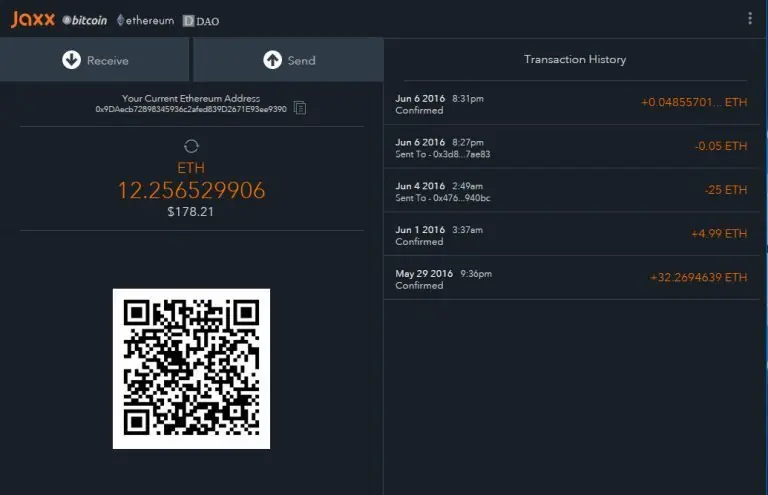Click the receive QR code
This screenshot has height=495, width=768.
coord(192,369)
